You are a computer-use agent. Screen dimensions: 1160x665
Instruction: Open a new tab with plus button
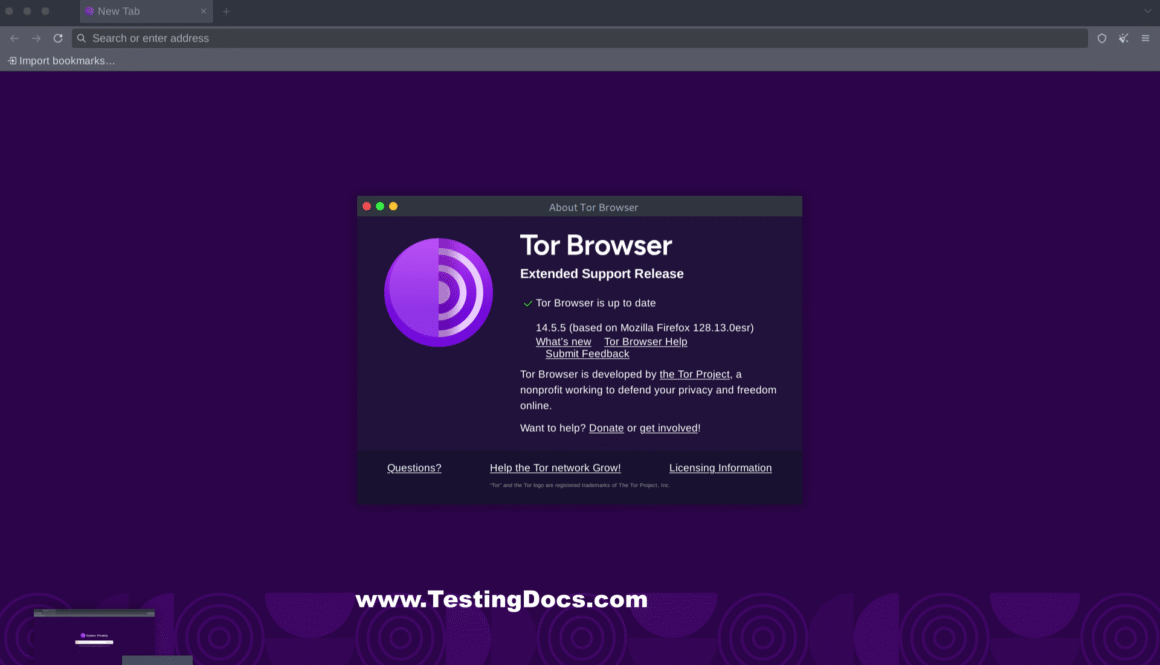226,11
